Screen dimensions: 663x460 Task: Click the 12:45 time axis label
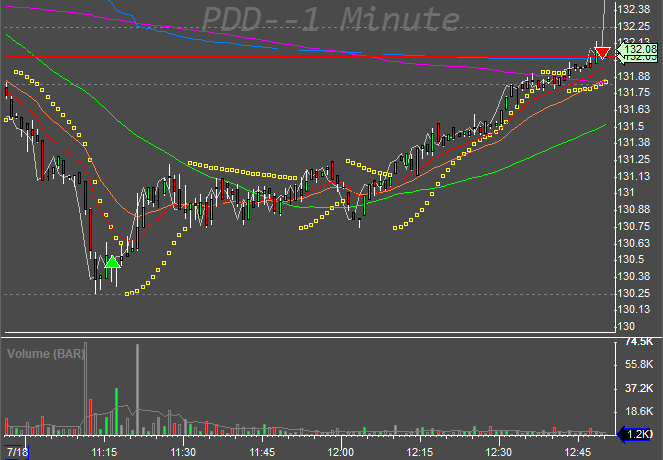[x=578, y=452]
